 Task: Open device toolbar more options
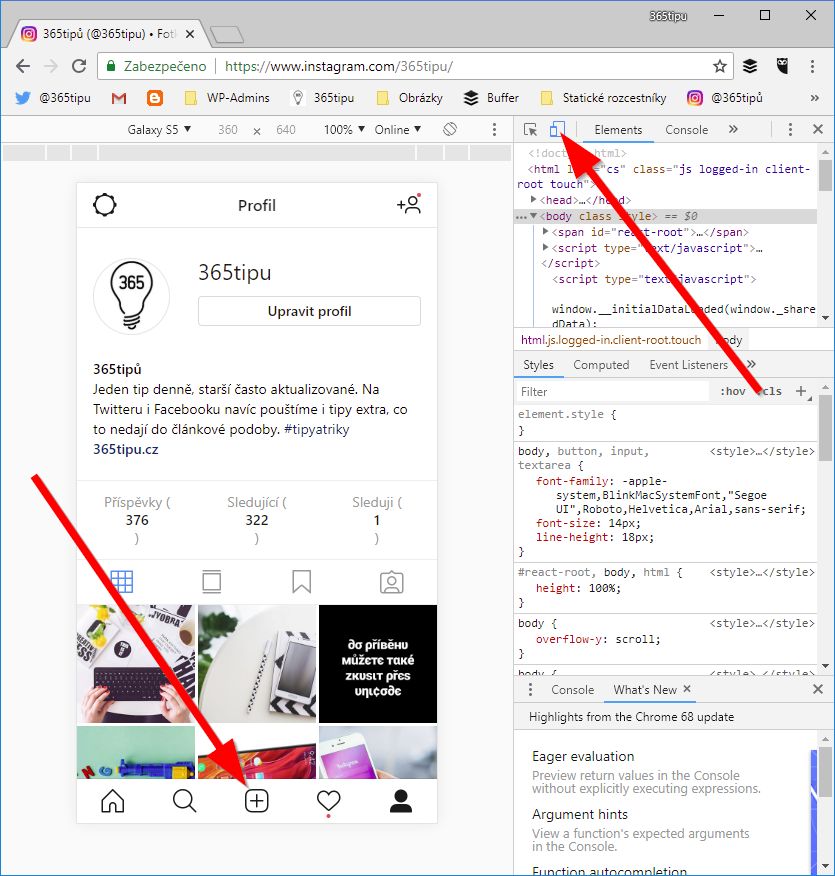point(494,130)
